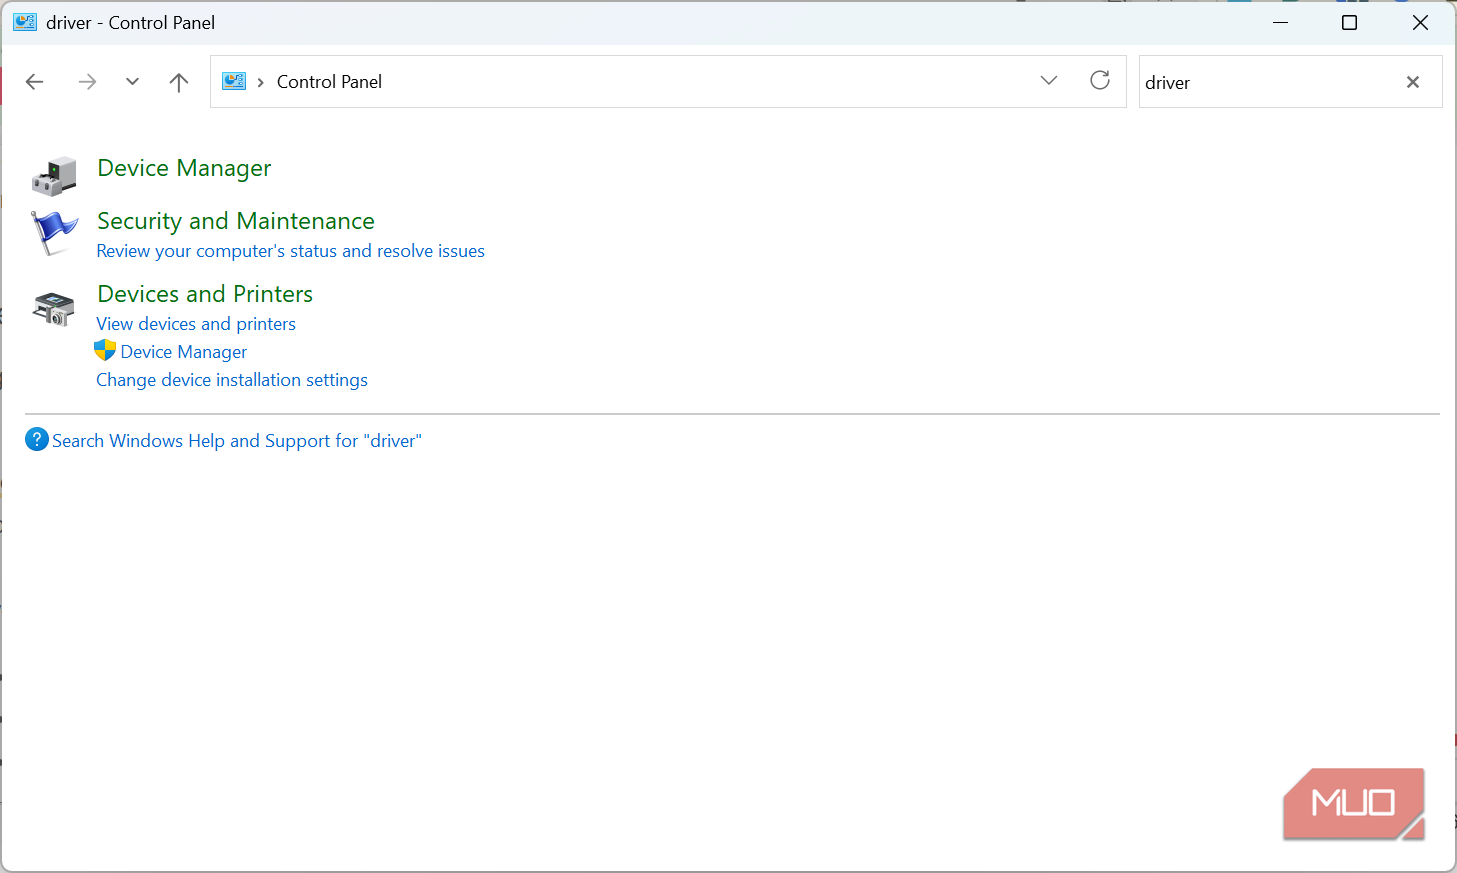
Task: Close the Control Panel window
Action: click(1420, 22)
